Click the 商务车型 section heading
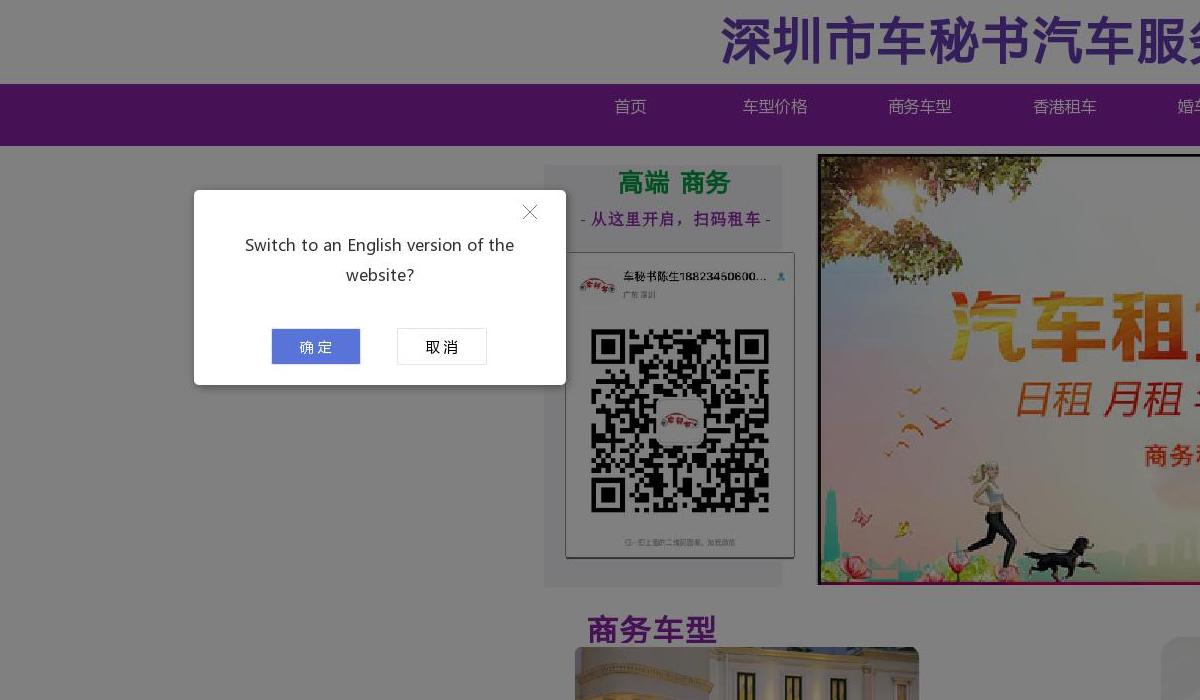This screenshot has height=700, width=1200. pos(652,630)
